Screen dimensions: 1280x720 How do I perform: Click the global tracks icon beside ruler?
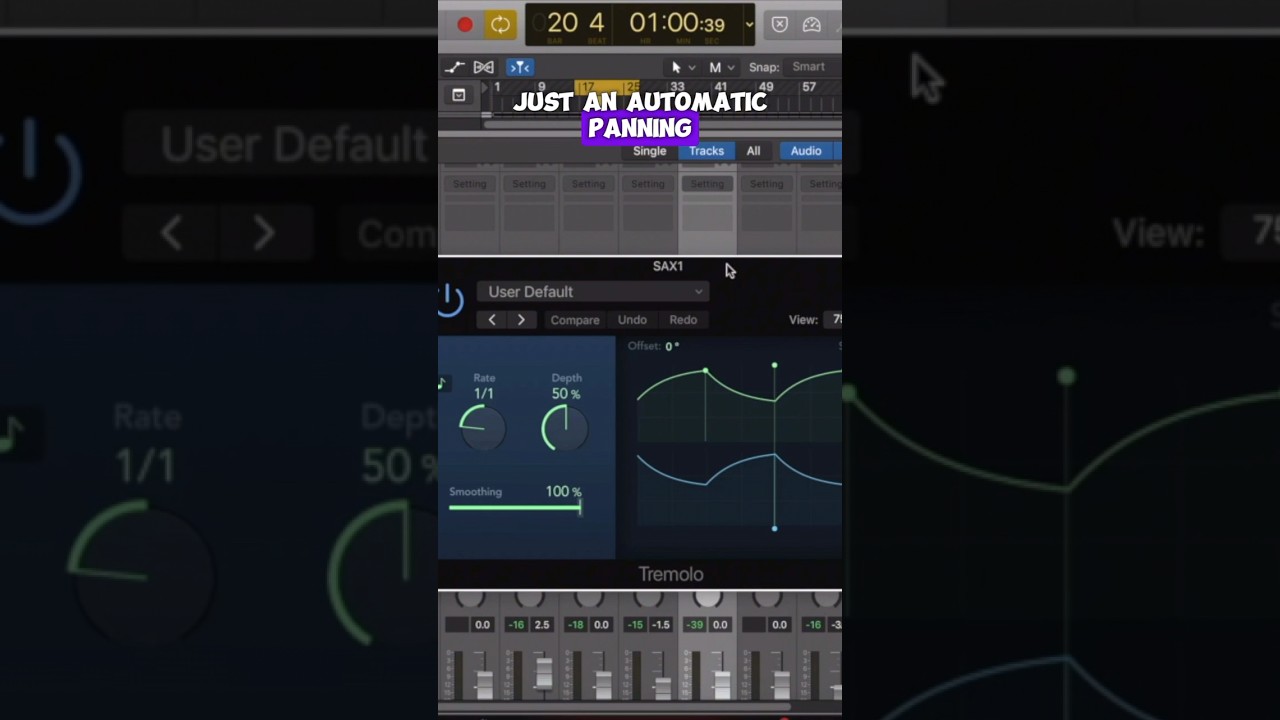[x=459, y=95]
